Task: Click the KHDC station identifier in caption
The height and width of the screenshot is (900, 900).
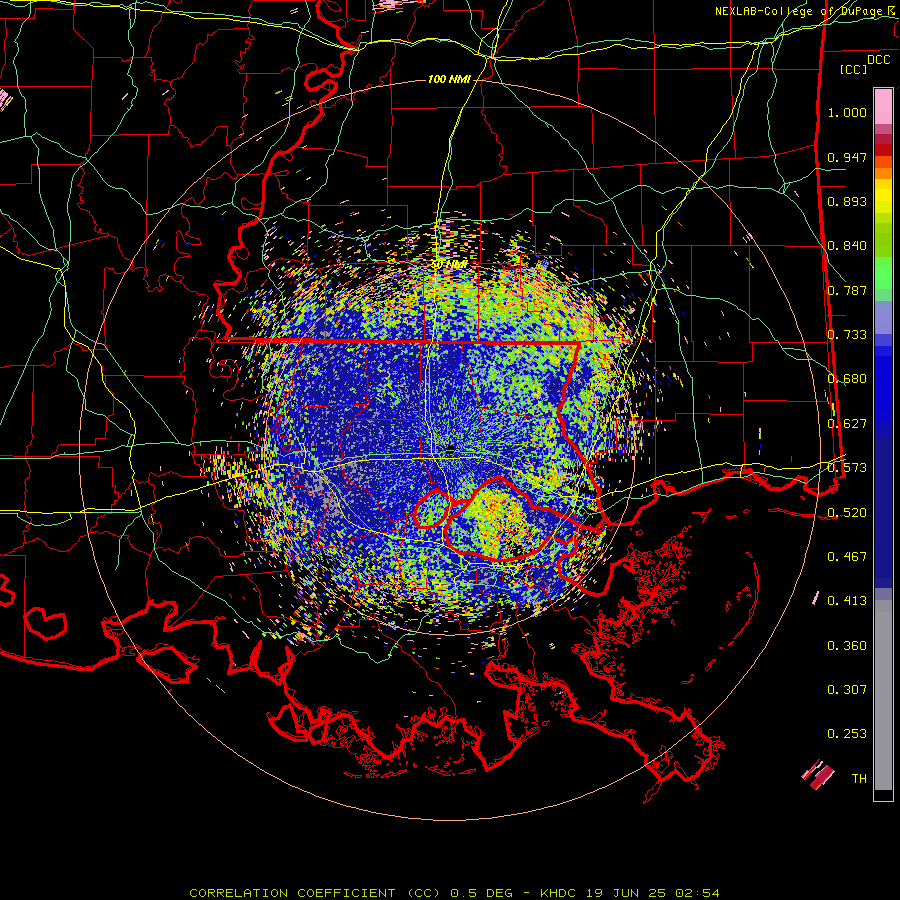Action: (x=560, y=893)
